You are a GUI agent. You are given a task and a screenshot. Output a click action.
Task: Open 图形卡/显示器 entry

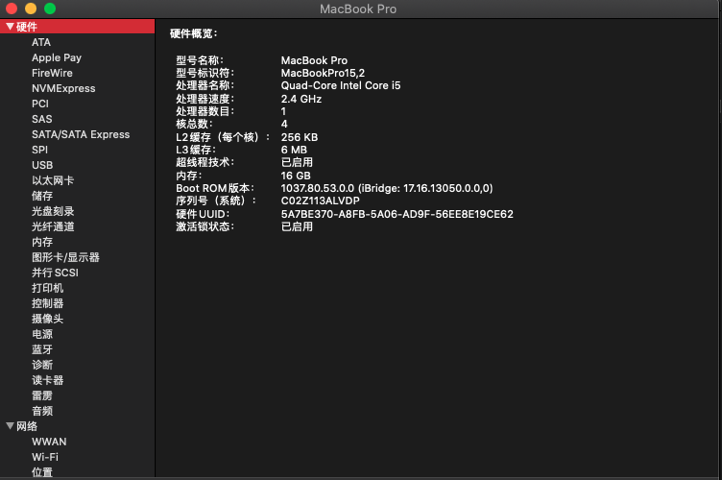[65, 257]
